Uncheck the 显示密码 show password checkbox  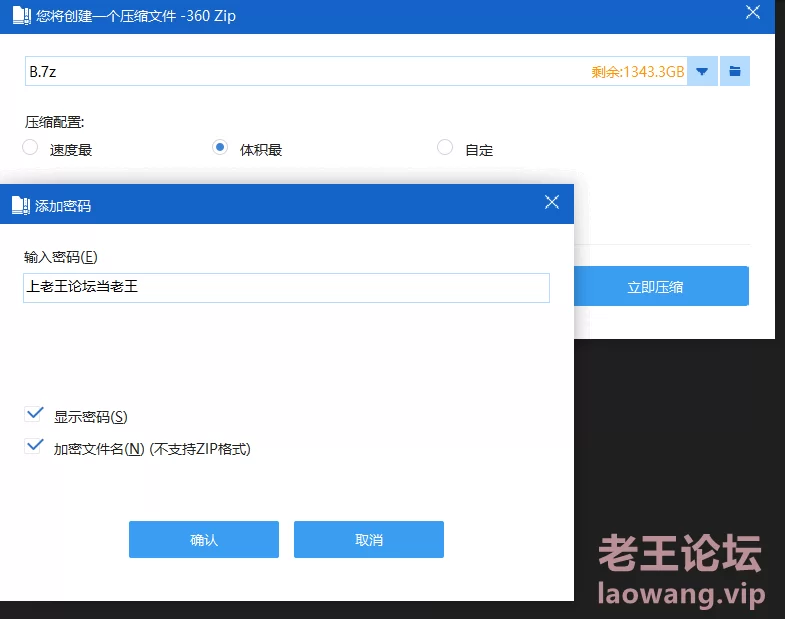click(x=36, y=414)
